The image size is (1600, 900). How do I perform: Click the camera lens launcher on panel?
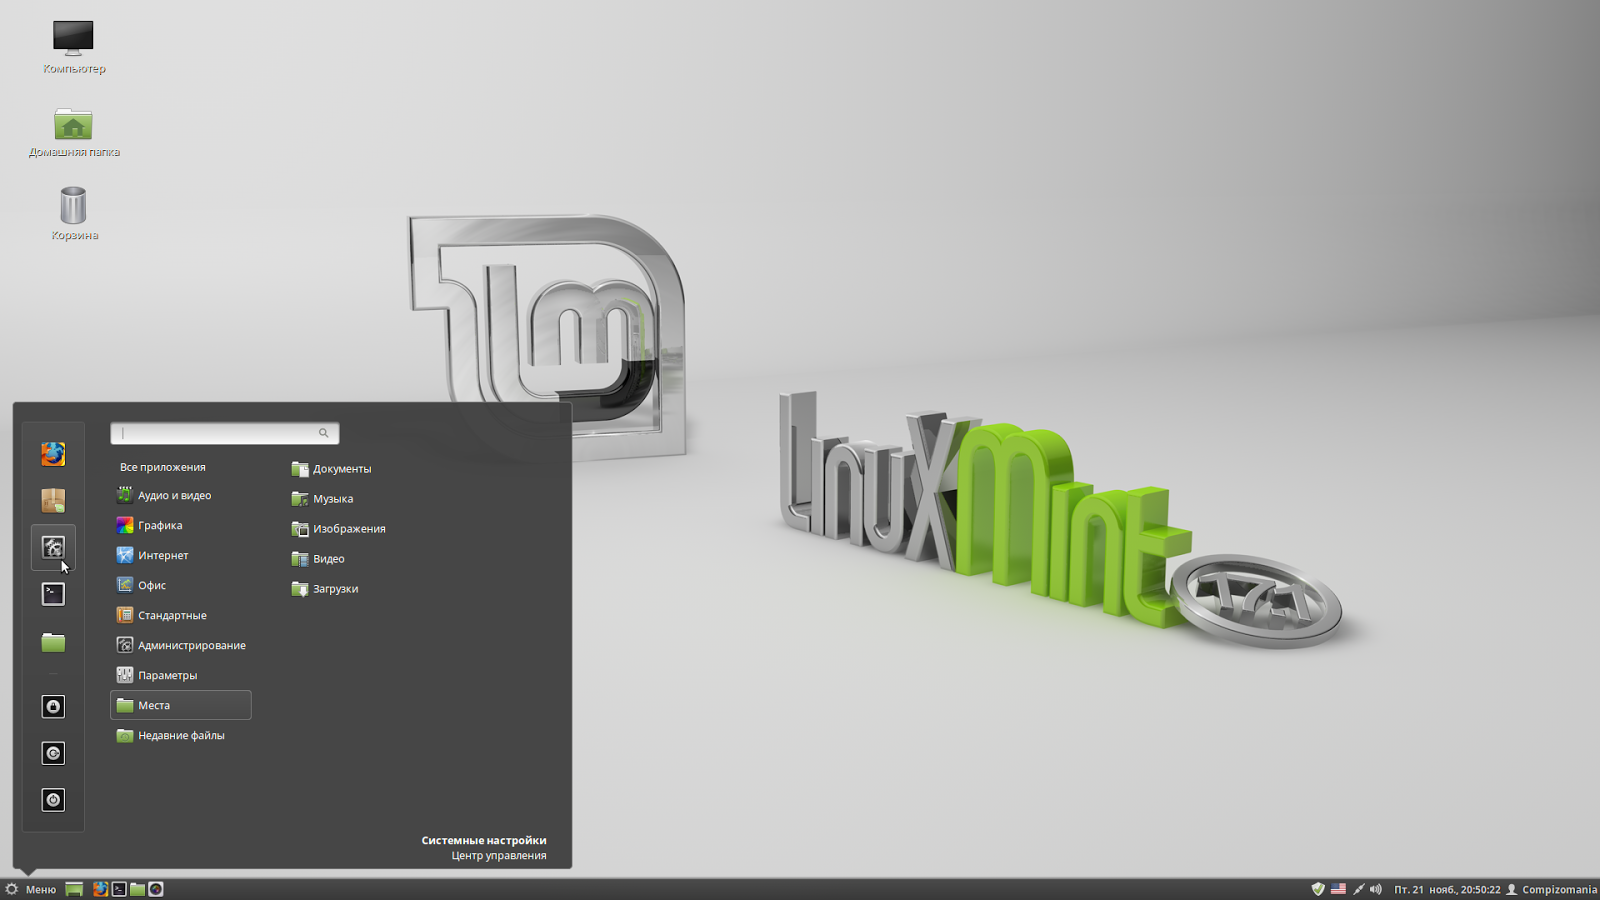pyautogui.click(x=156, y=889)
